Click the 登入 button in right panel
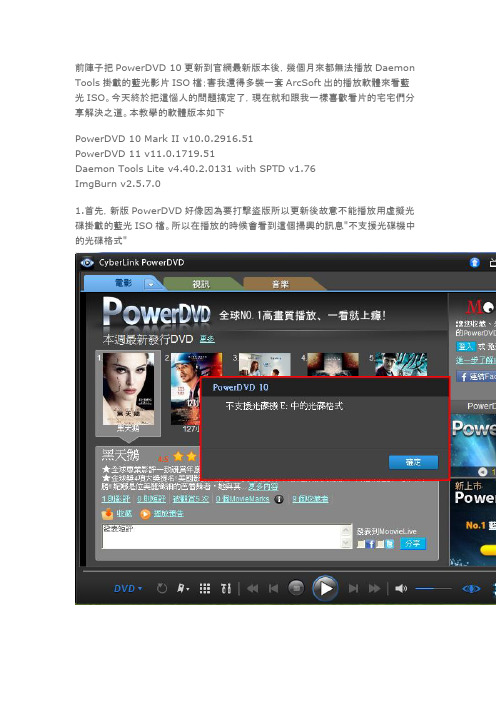Viewport: 496px width, 702px height. coord(465,347)
